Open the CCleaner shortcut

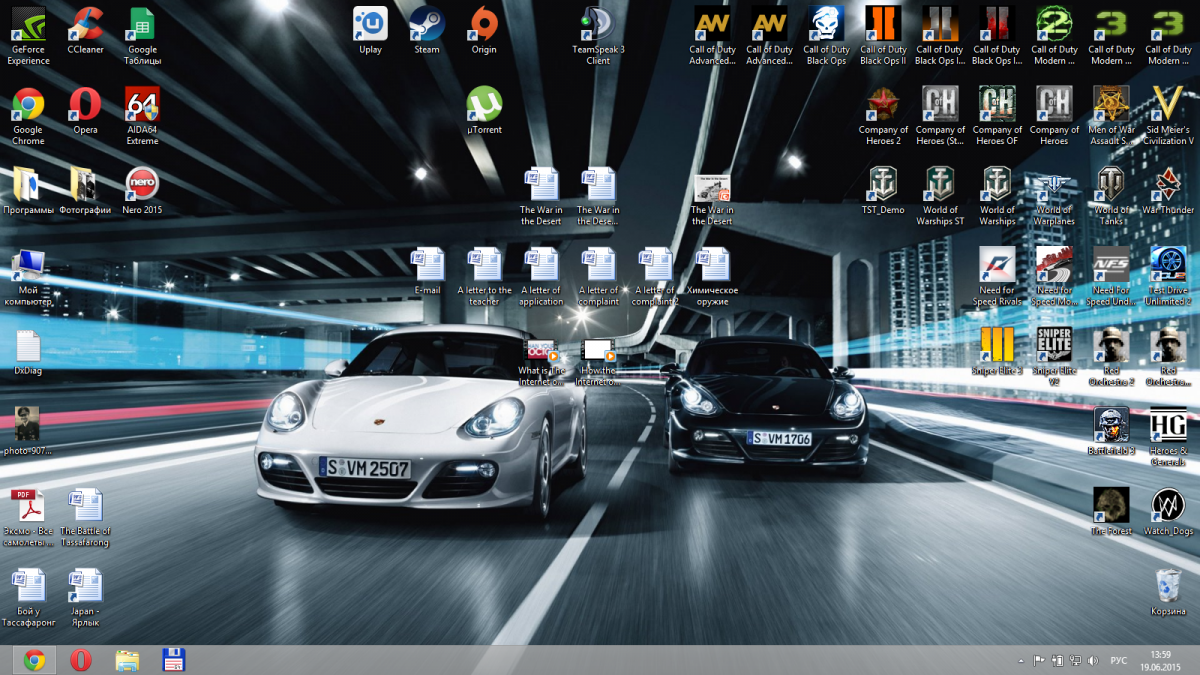tap(85, 25)
